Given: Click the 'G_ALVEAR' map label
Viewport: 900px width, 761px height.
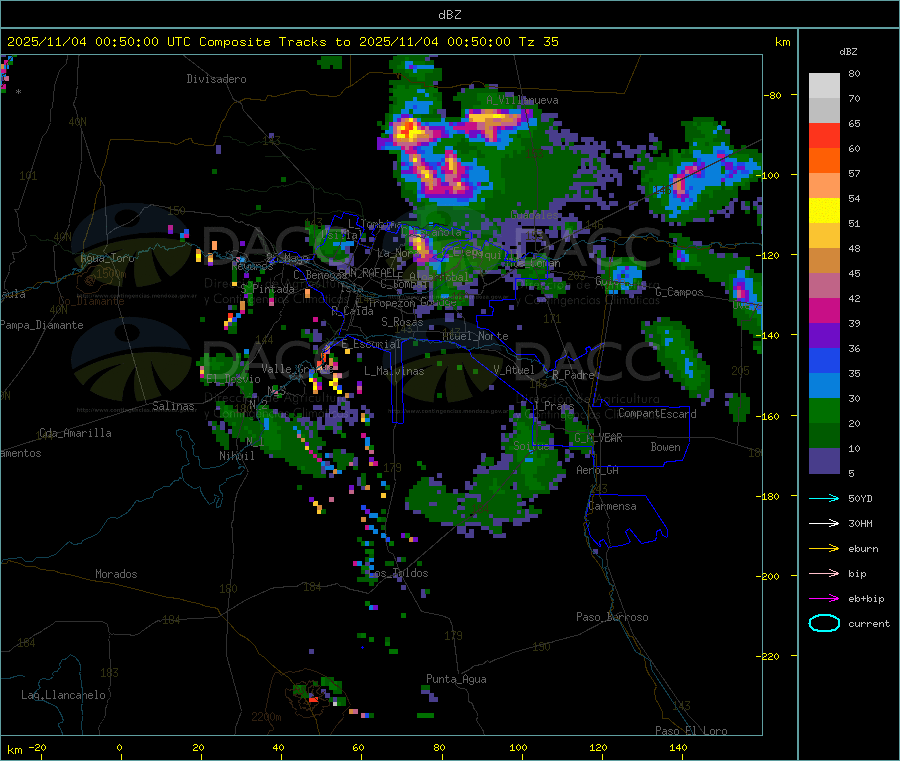Looking at the screenshot, I should (x=598, y=438).
